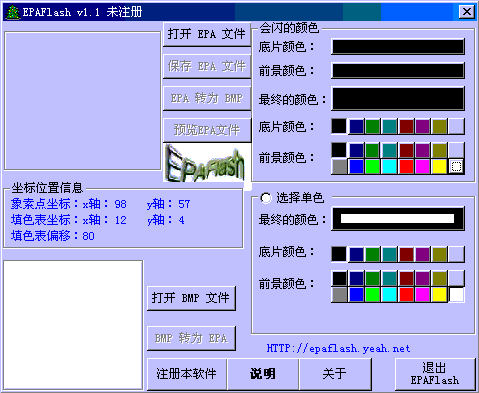Pick yellow in 选择单色 前景颜色 swatches
Viewport: 479px width, 393px height.
click(440, 295)
